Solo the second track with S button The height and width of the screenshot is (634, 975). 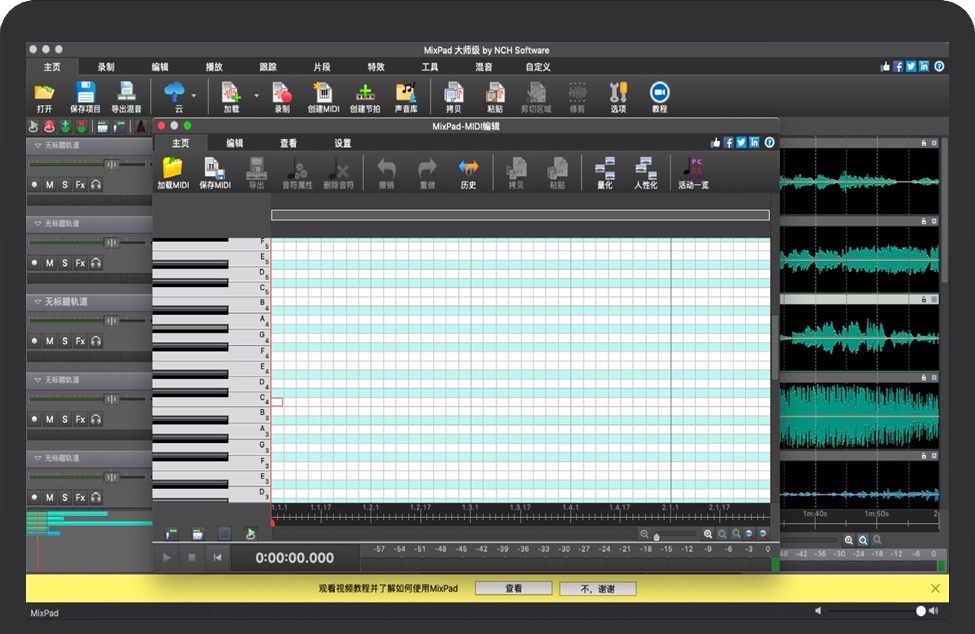point(65,263)
